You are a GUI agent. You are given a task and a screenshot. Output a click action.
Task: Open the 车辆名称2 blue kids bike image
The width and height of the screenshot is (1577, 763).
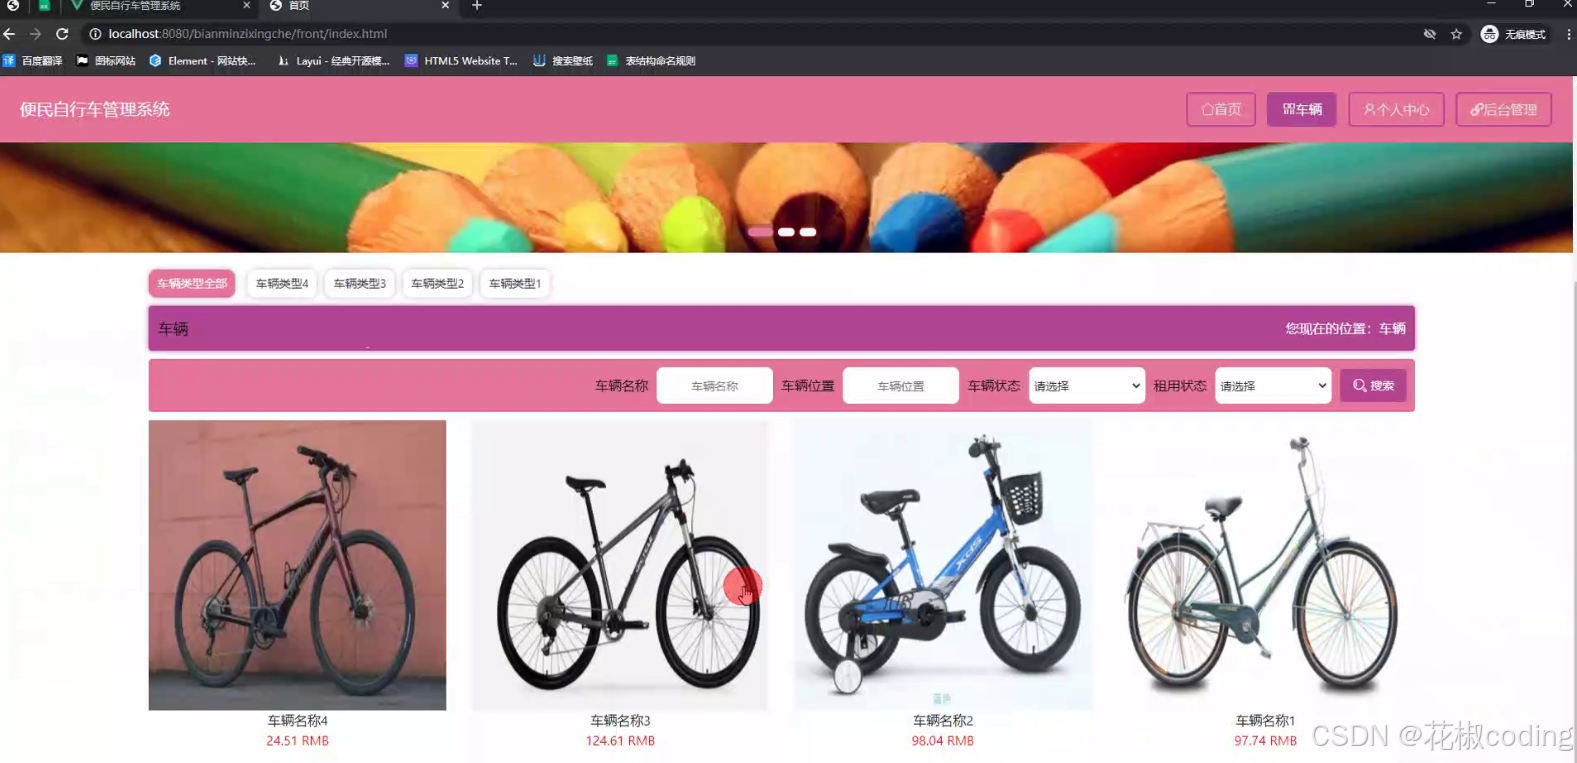point(943,565)
